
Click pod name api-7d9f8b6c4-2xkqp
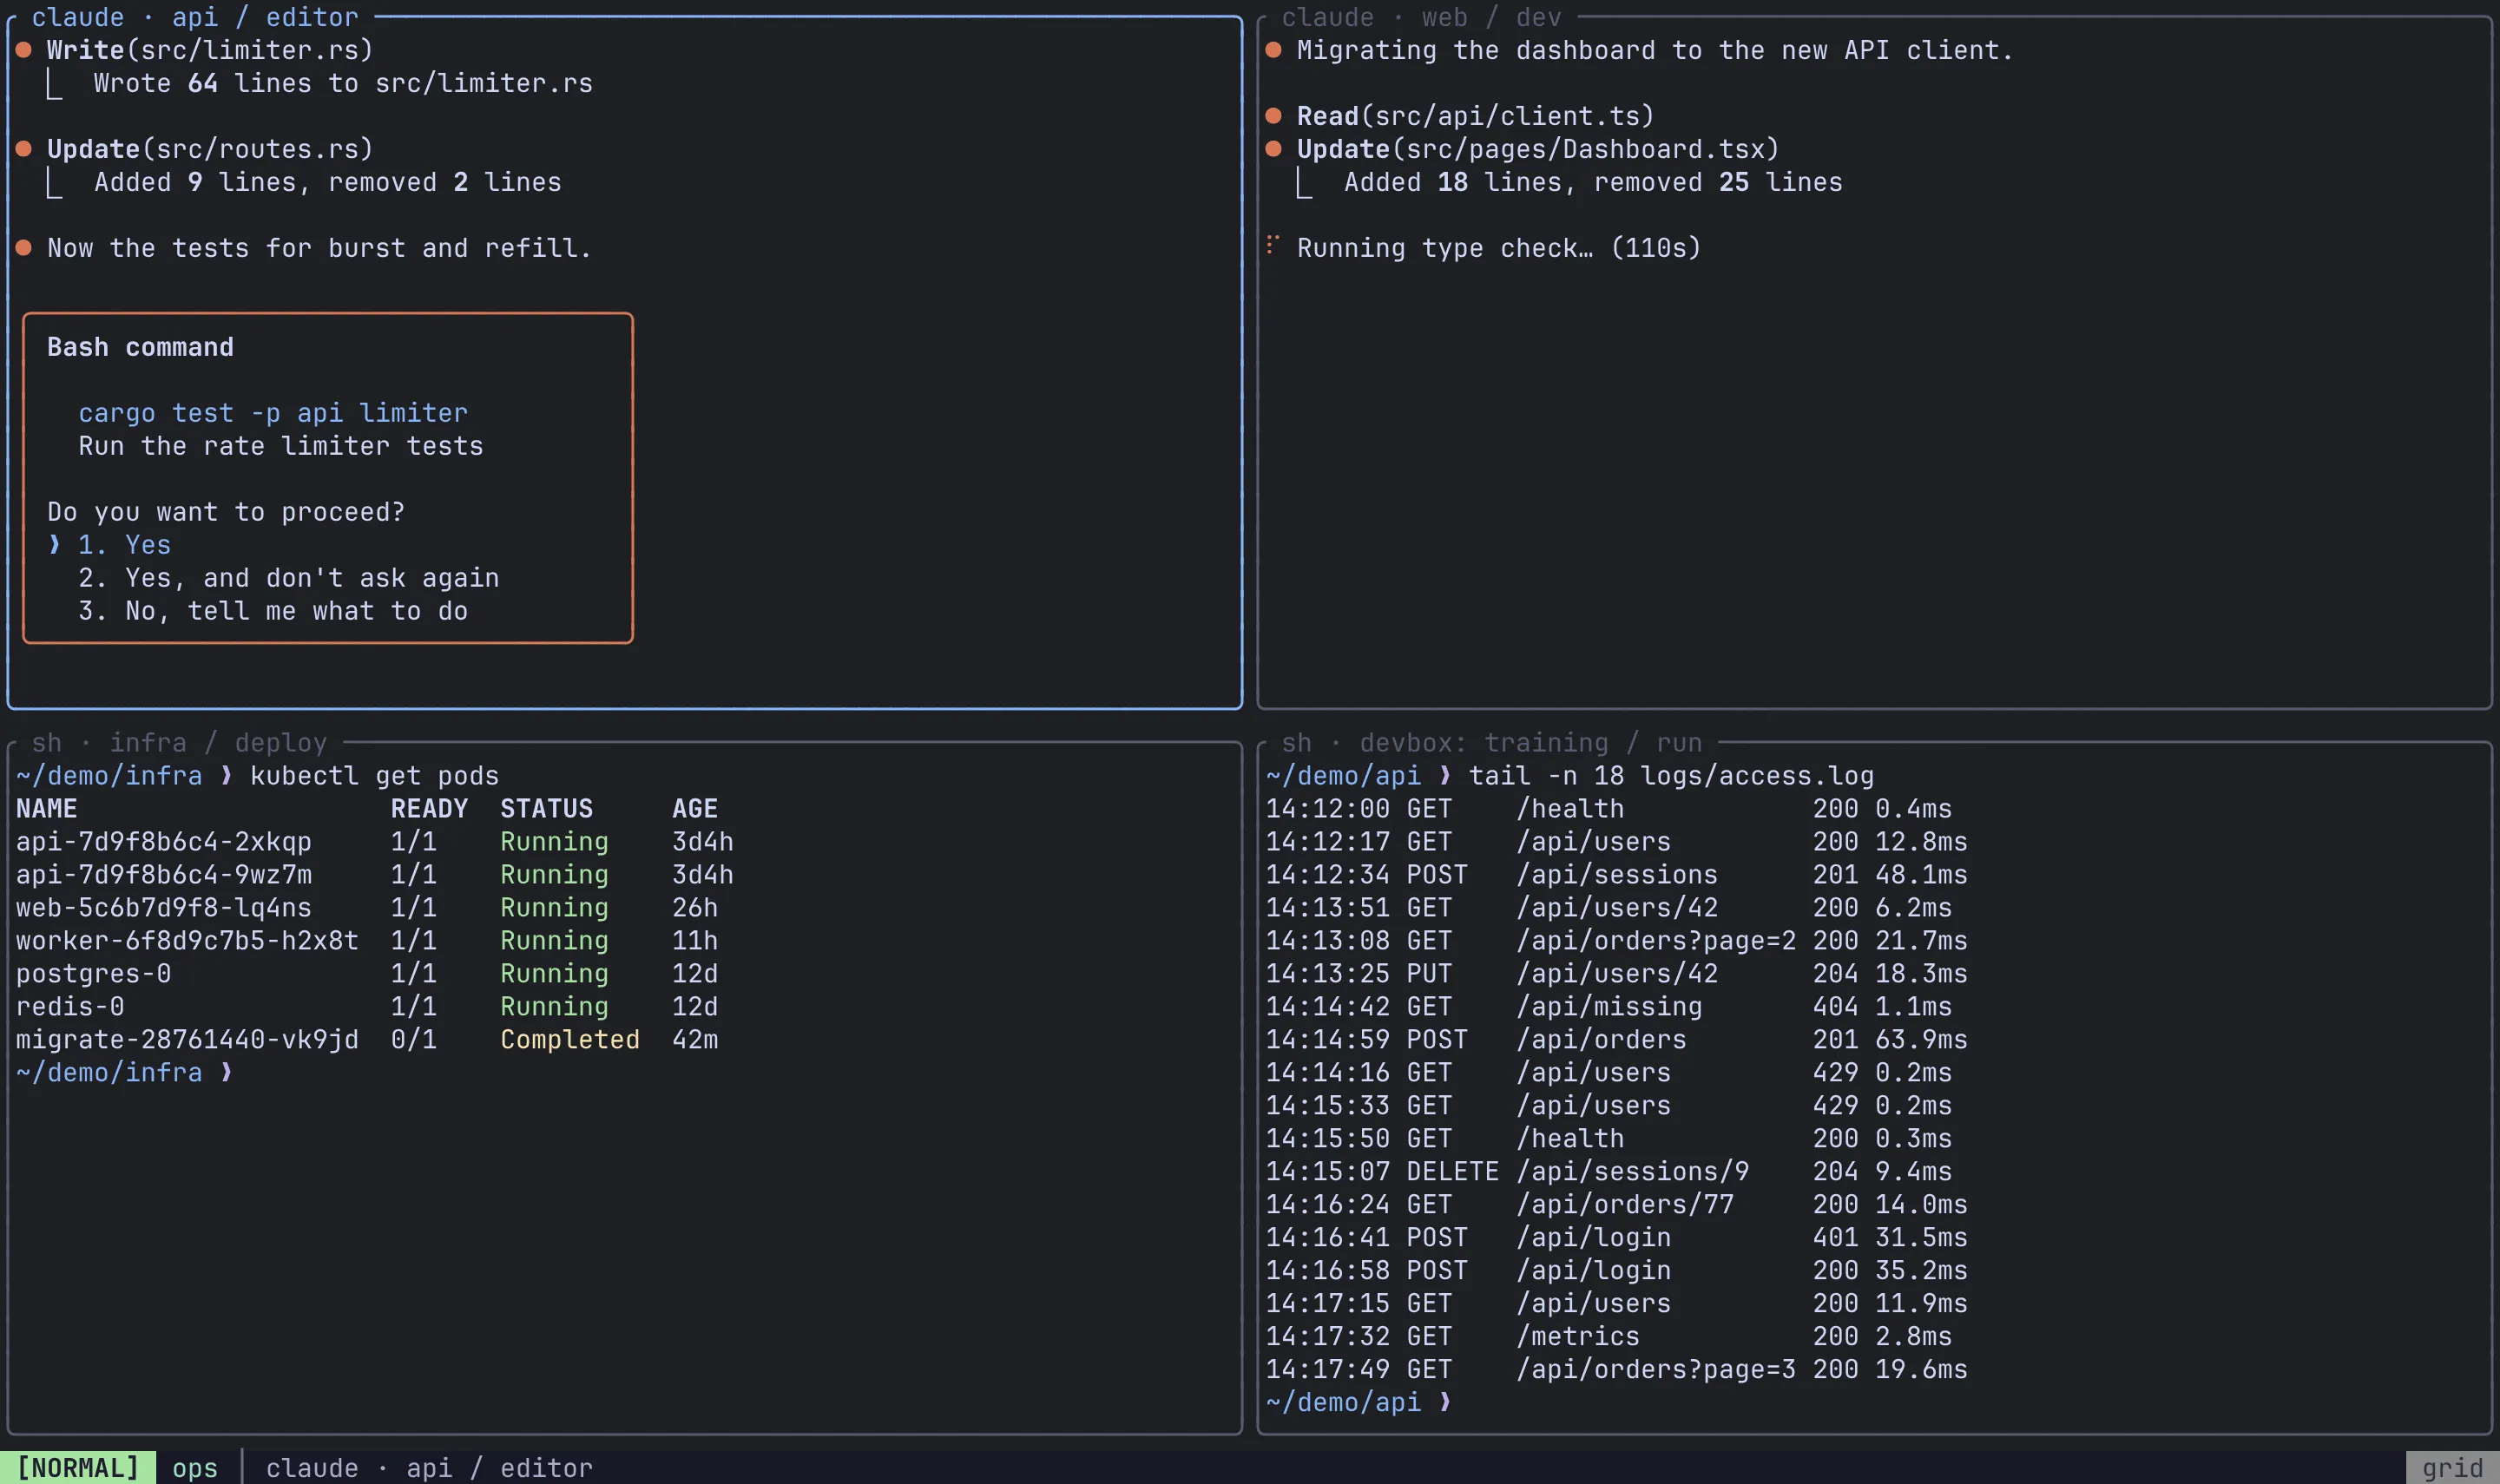164,842
